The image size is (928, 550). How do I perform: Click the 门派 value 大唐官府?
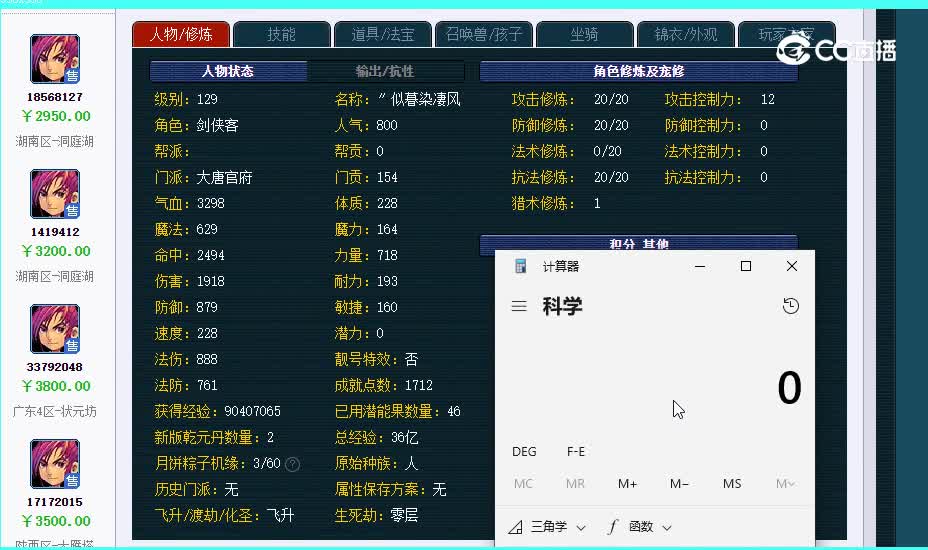click(224, 177)
